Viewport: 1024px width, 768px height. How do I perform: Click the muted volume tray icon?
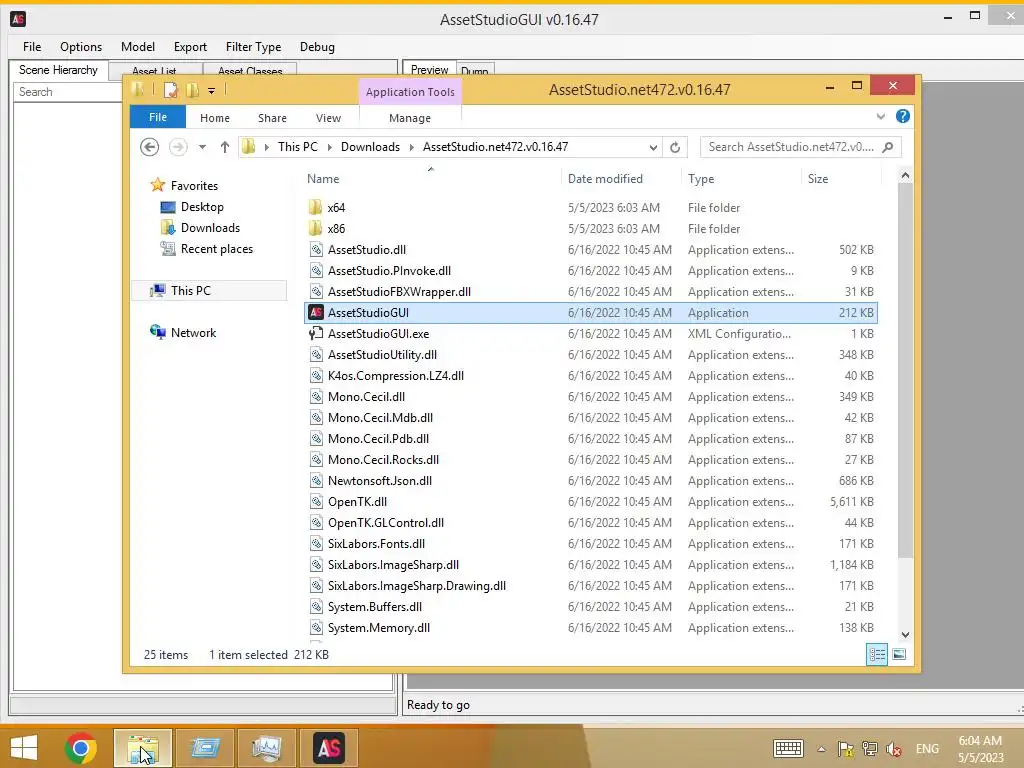(893, 749)
